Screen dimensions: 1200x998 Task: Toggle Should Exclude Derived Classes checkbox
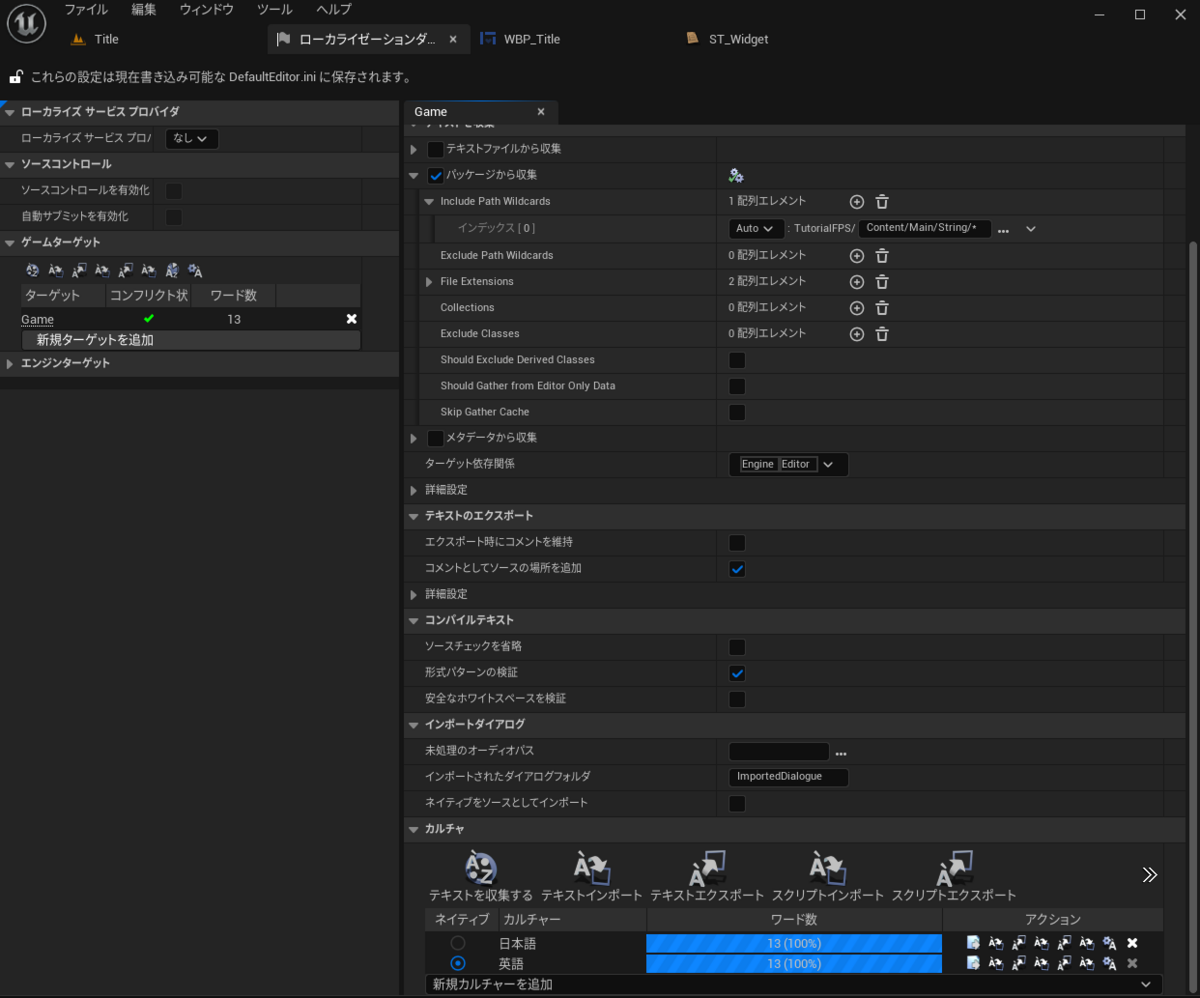tap(737, 360)
